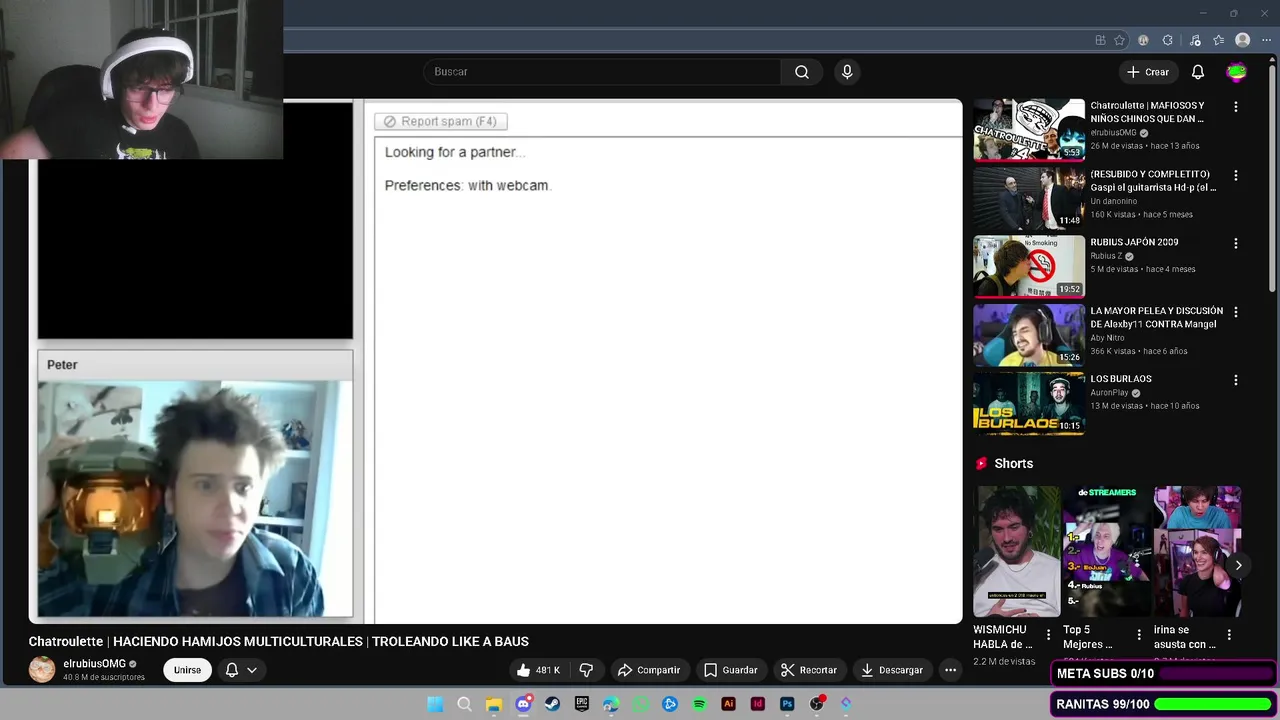Open Alexby11 contra Mangel video thumbnail

[1029, 335]
